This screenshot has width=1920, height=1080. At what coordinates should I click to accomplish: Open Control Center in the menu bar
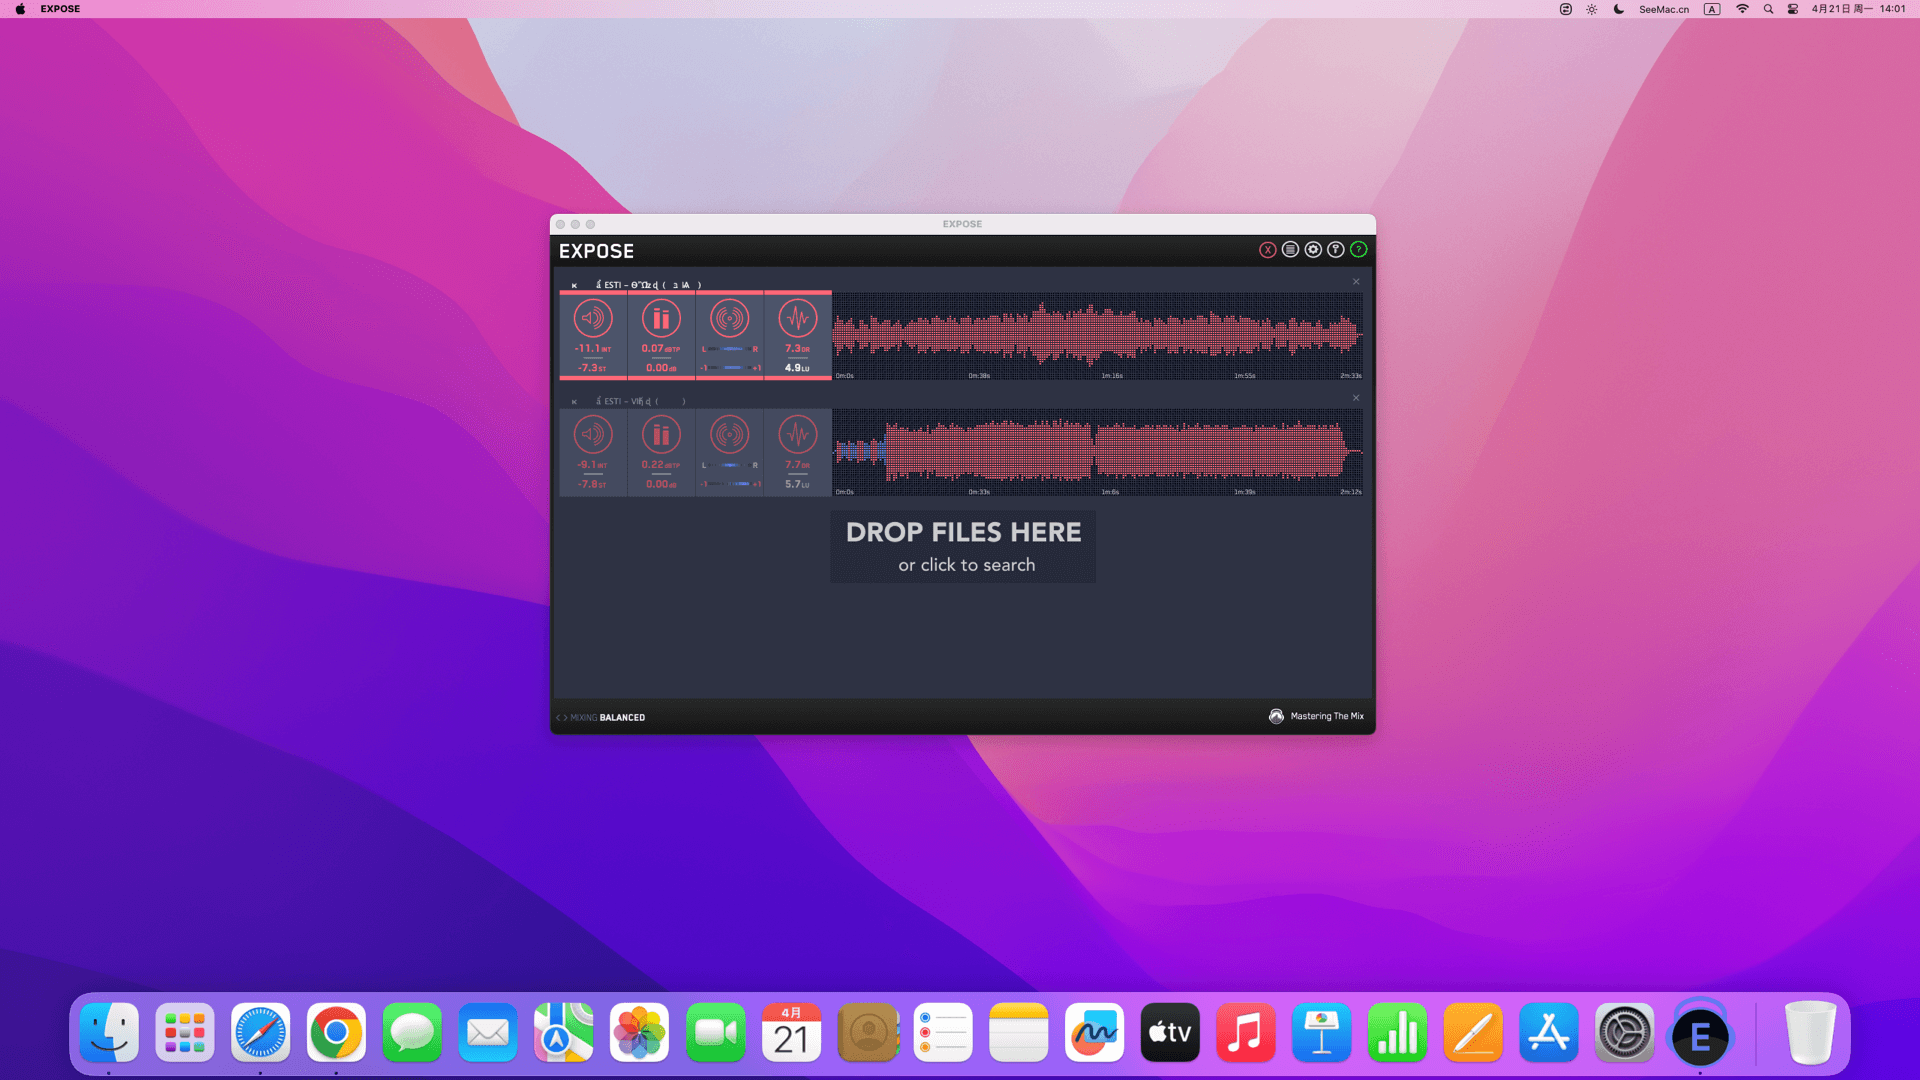(1793, 9)
